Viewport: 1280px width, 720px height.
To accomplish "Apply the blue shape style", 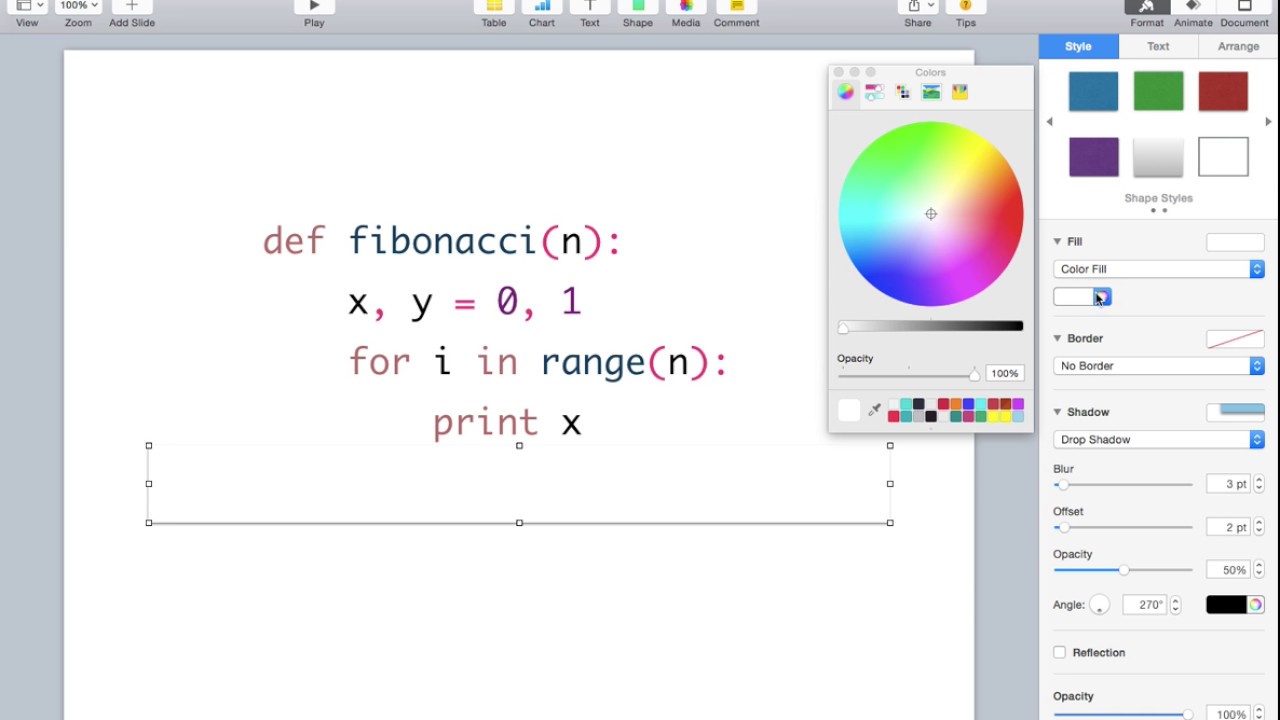I will (1093, 91).
